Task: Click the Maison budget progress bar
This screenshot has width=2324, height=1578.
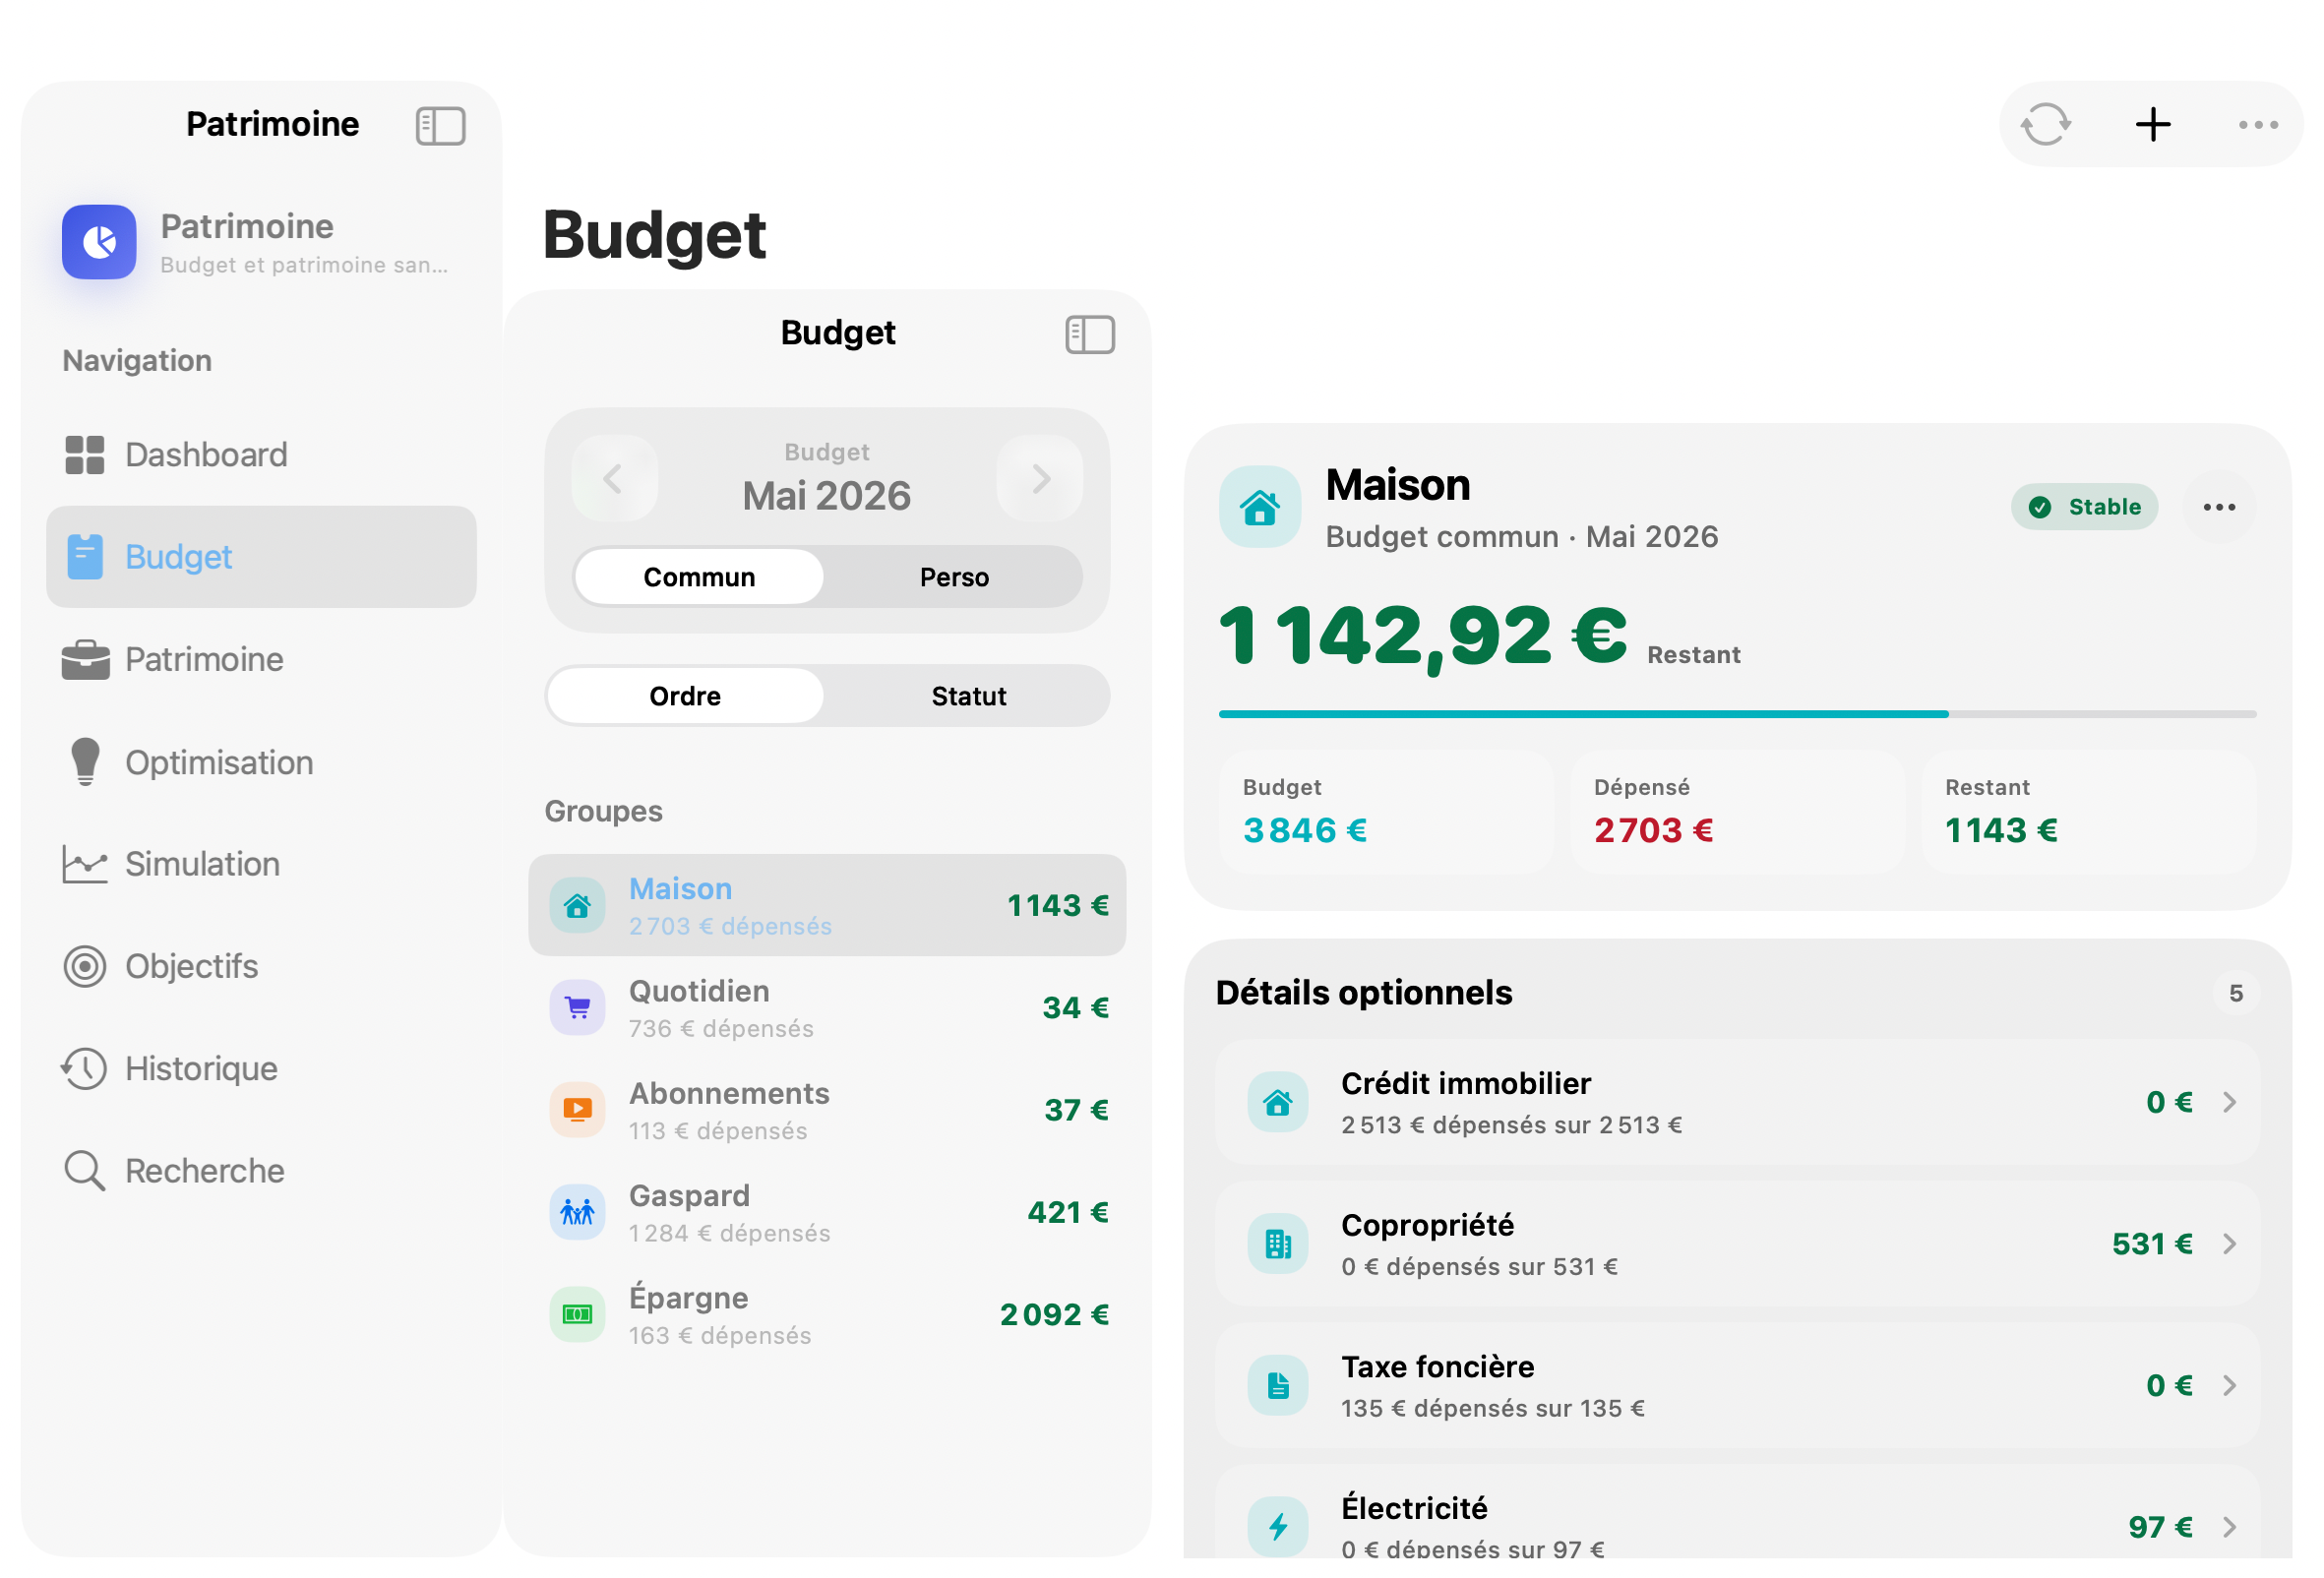Action: point(1737,714)
